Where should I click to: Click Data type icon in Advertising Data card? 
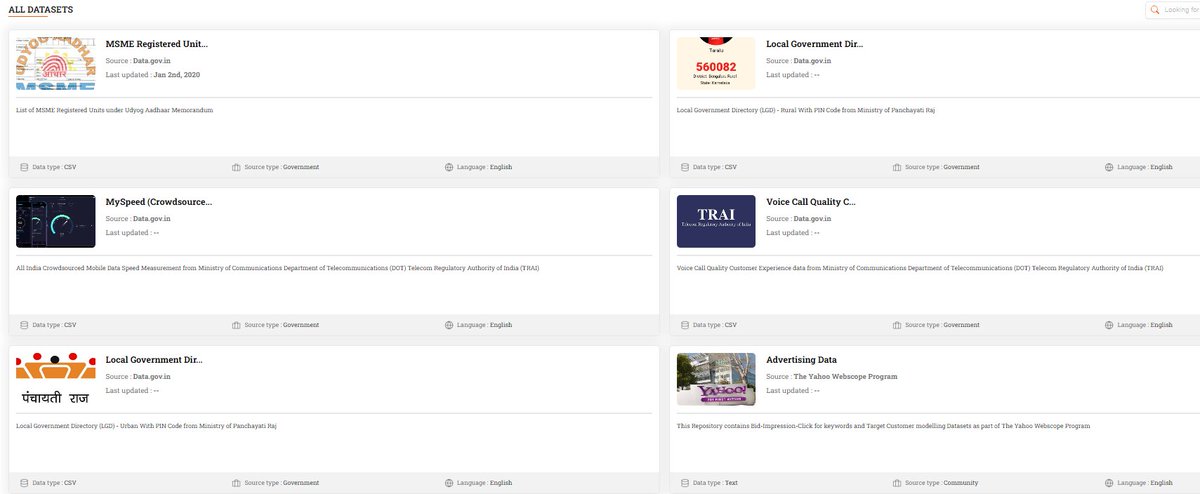tap(685, 483)
